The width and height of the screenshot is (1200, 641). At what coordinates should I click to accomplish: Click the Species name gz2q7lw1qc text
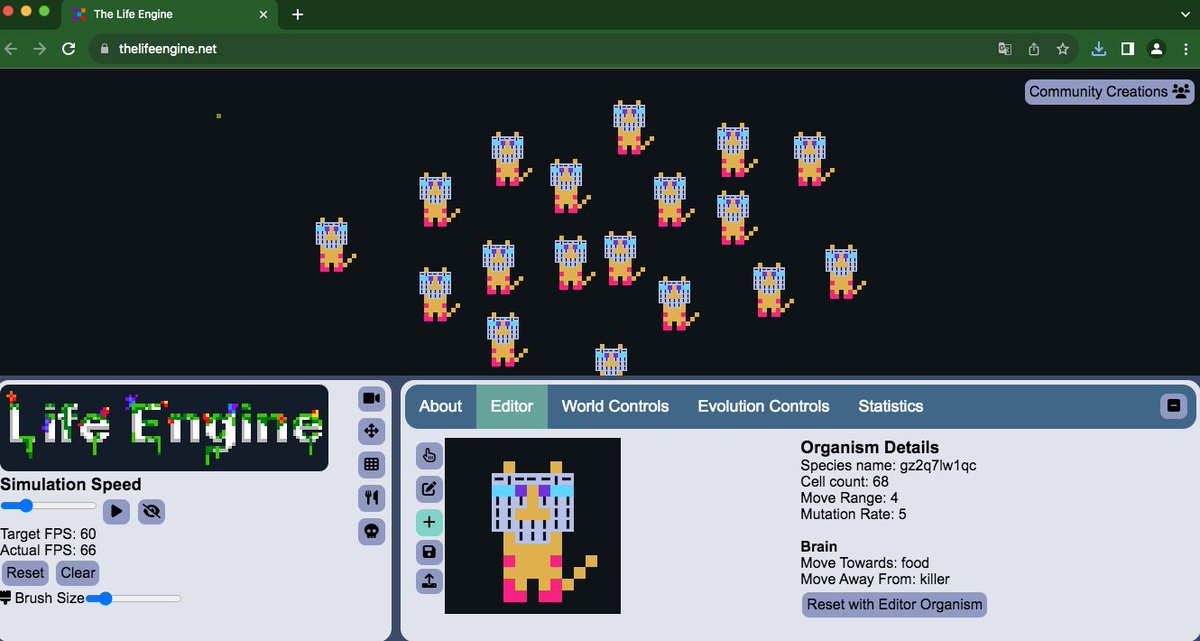point(889,466)
